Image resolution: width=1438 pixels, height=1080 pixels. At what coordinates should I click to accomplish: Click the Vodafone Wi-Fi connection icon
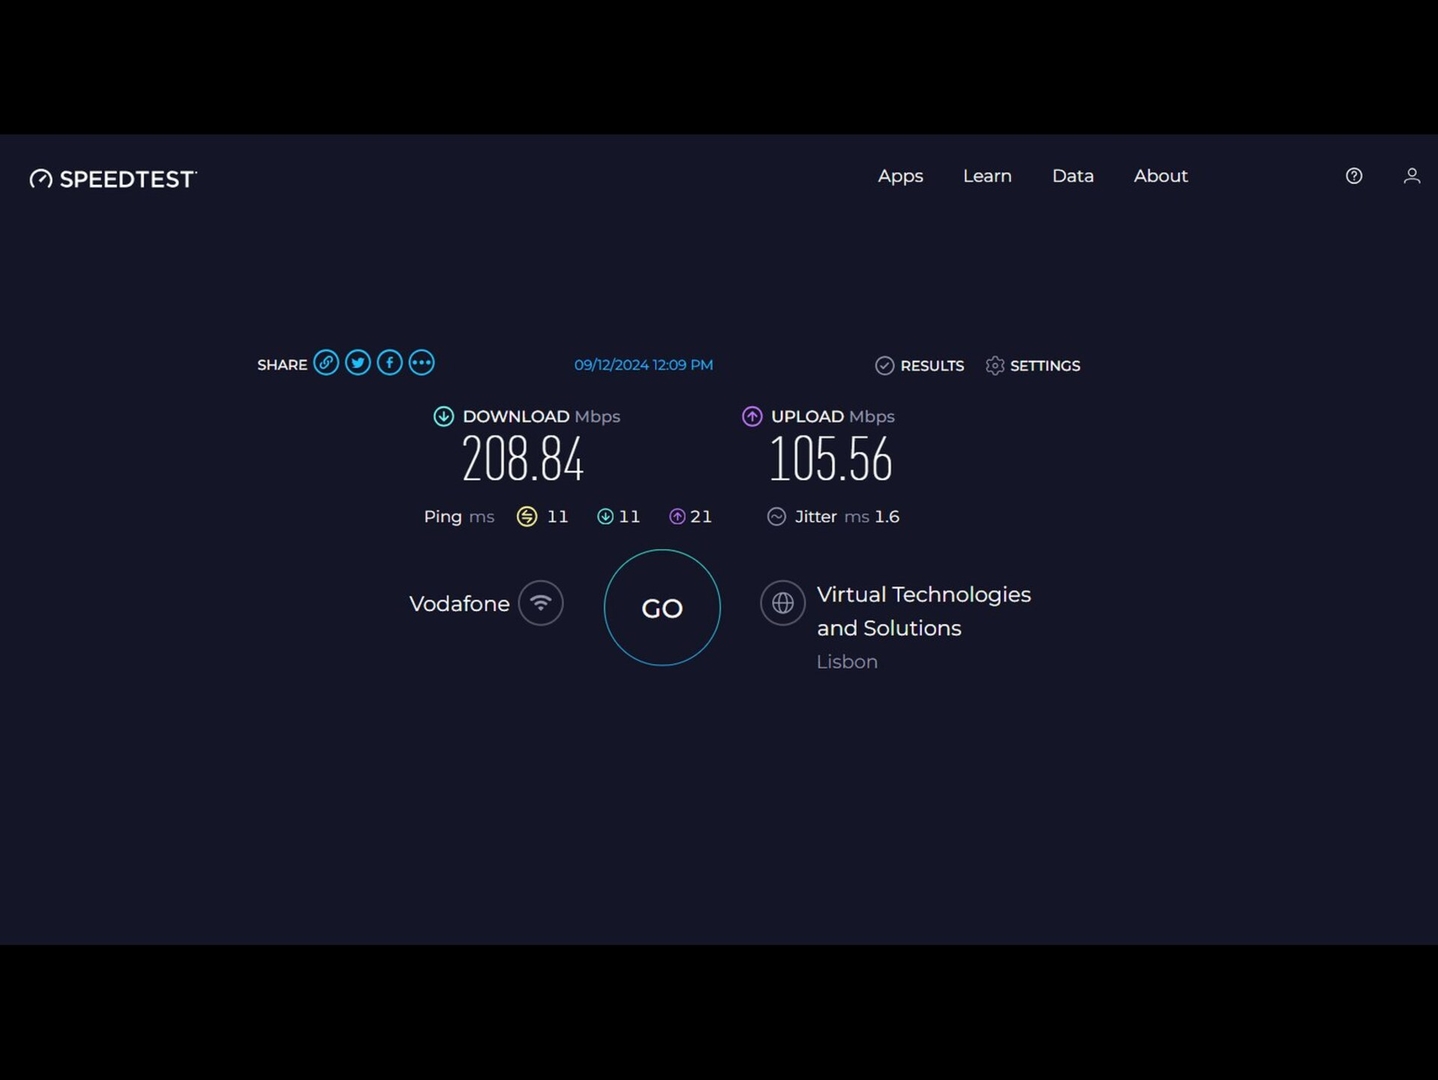pos(541,603)
